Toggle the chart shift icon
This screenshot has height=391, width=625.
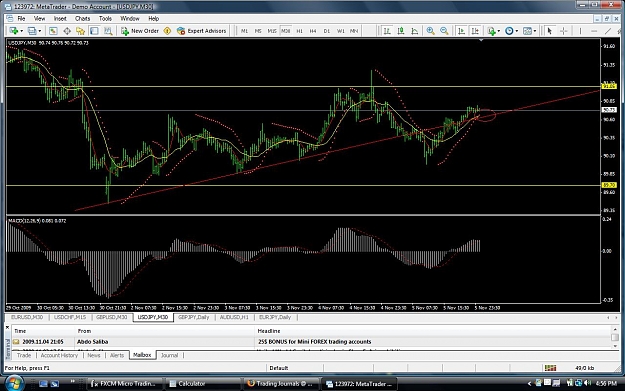475,31
